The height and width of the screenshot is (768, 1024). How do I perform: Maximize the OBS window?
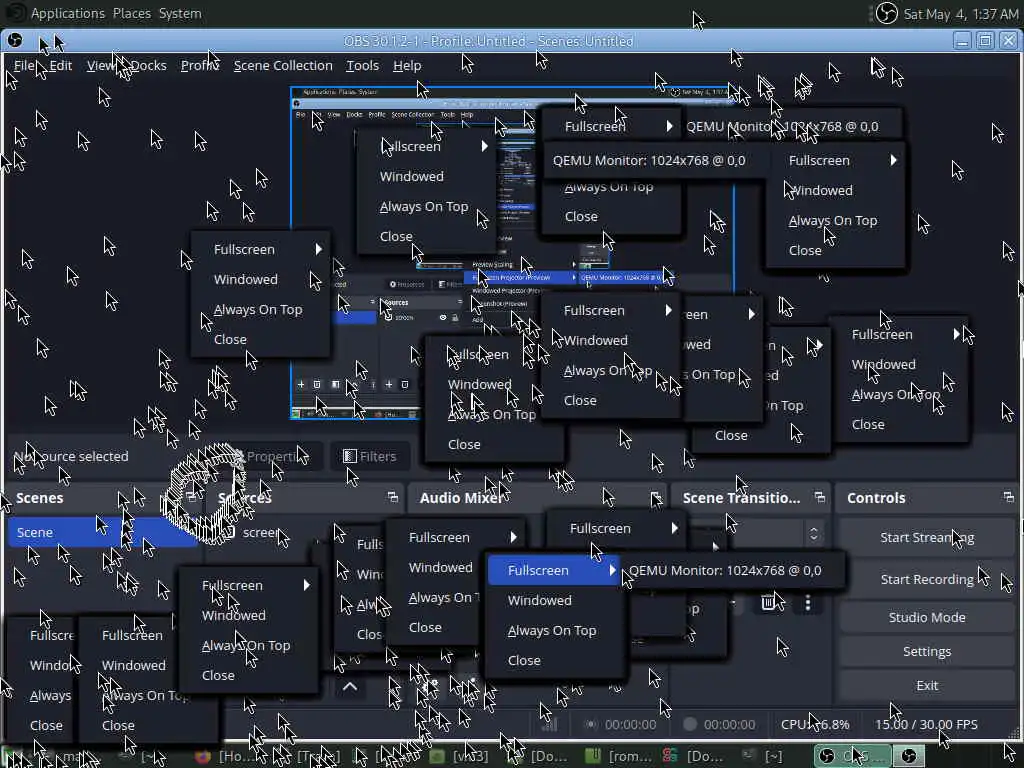(x=985, y=40)
